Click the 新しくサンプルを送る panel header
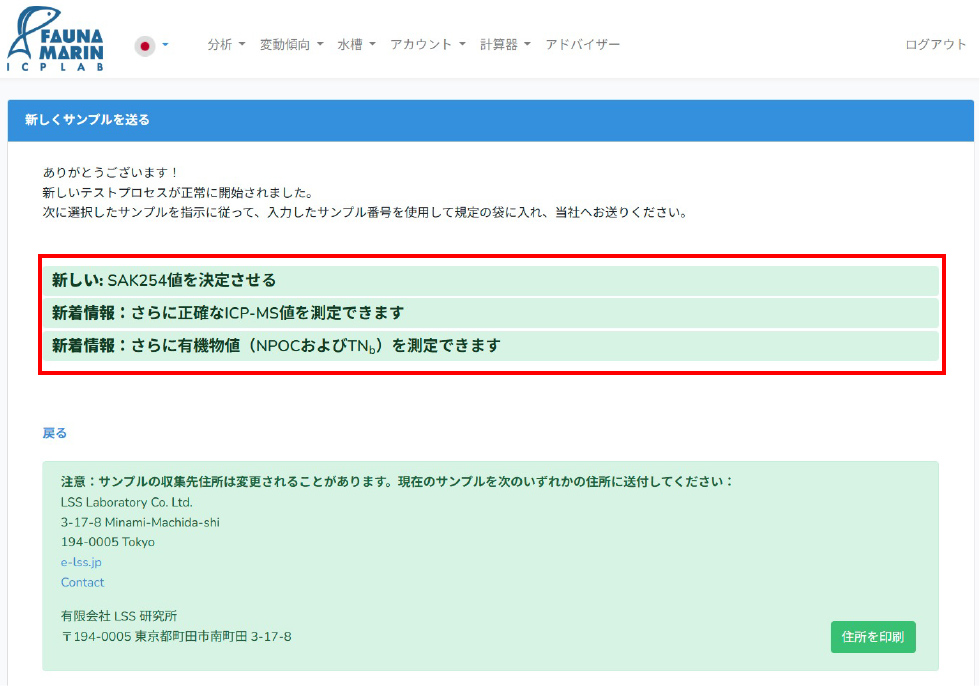The width and height of the screenshot is (980, 686). (x=87, y=120)
